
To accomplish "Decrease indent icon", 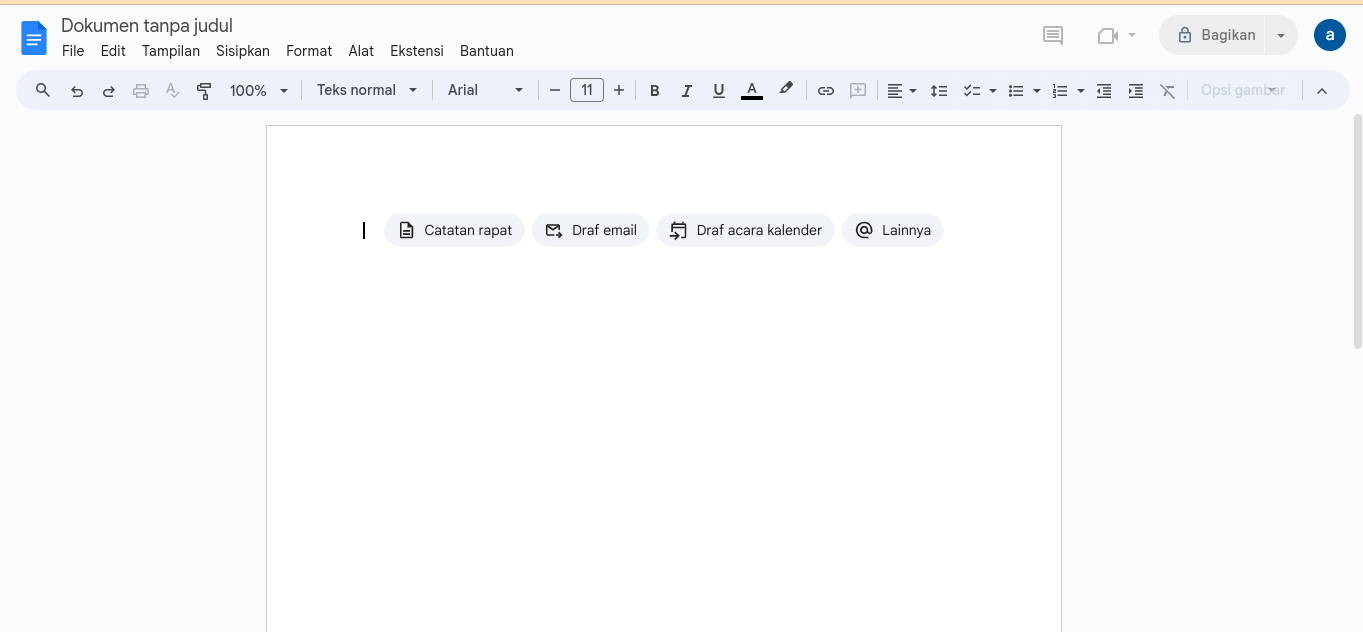I will (1104, 91).
